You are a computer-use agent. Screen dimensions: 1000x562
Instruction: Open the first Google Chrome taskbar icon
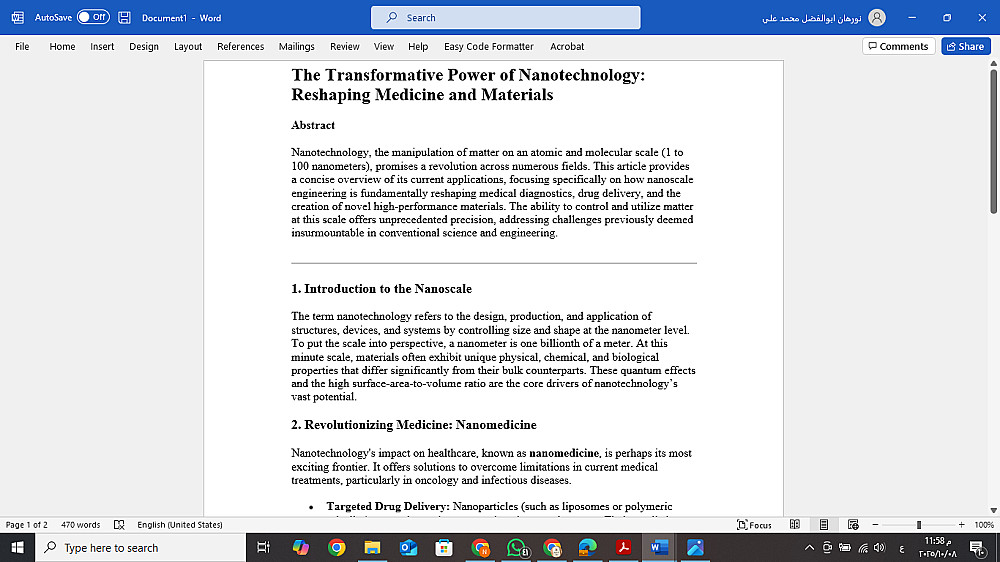tap(336, 547)
